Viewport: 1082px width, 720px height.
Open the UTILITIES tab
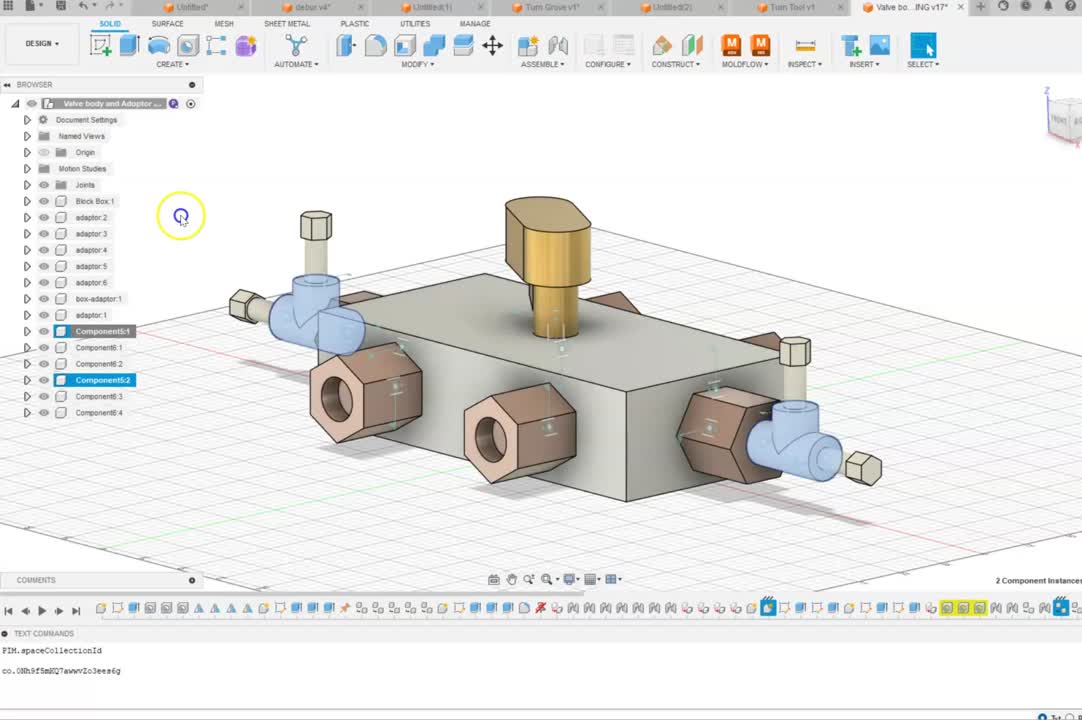(x=415, y=23)
